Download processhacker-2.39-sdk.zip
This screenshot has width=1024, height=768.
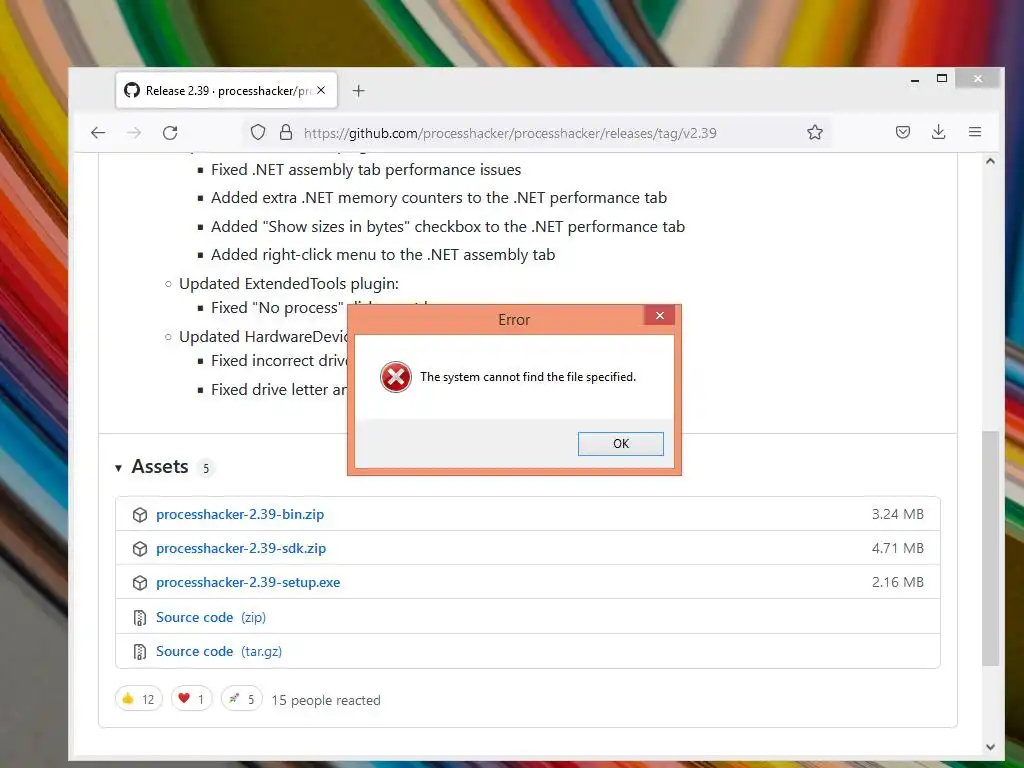tap(241, 549)
